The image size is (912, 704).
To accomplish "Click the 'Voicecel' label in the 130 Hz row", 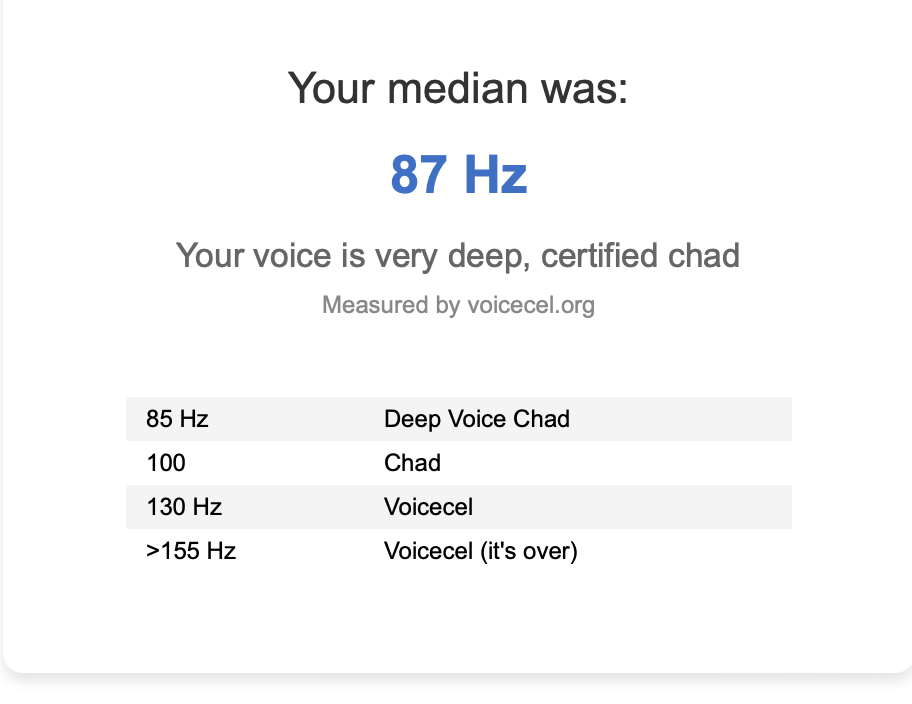I will tap(428, 507).
